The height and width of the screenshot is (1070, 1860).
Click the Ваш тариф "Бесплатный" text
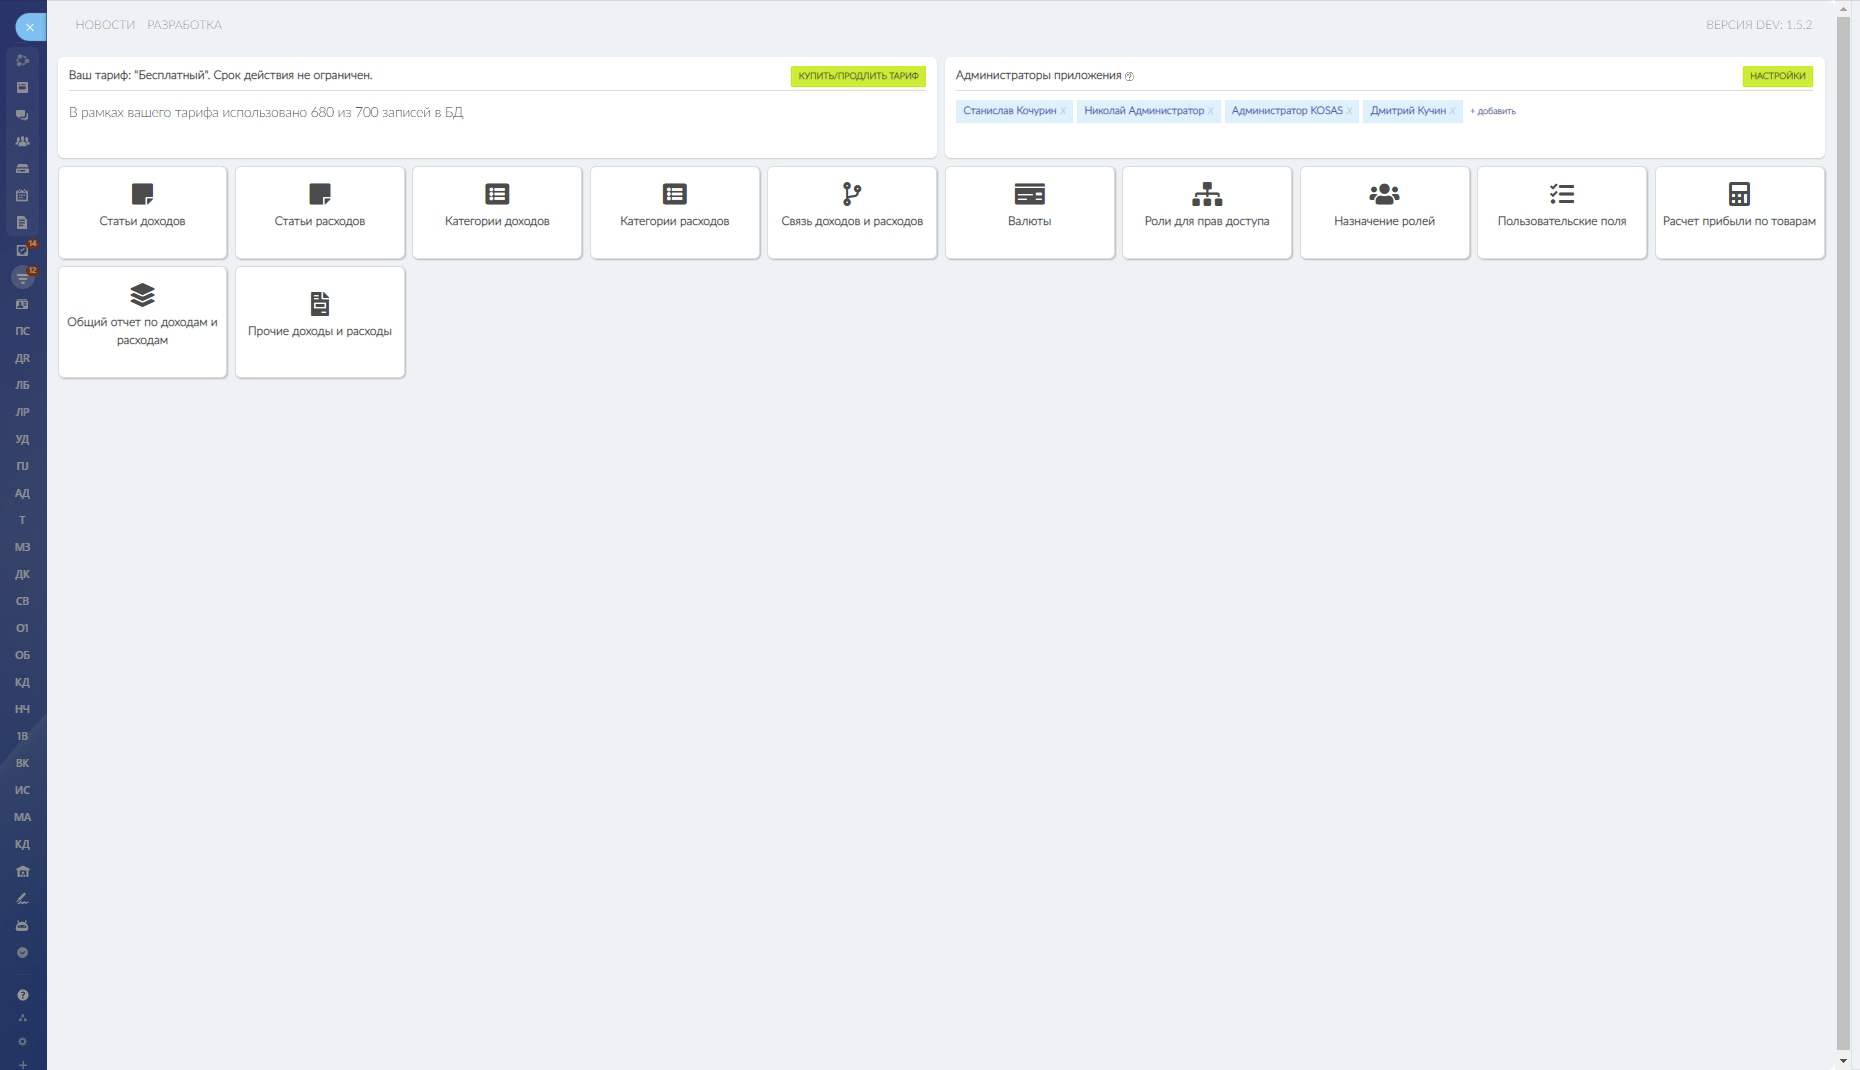click(x=220, y=76)
